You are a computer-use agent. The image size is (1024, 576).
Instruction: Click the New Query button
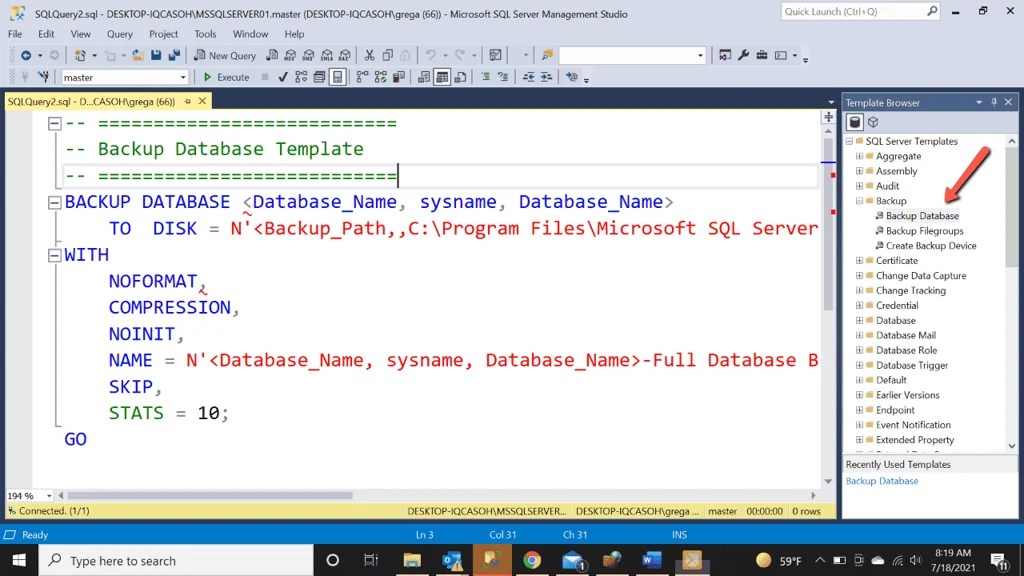(x=225, y=56)
